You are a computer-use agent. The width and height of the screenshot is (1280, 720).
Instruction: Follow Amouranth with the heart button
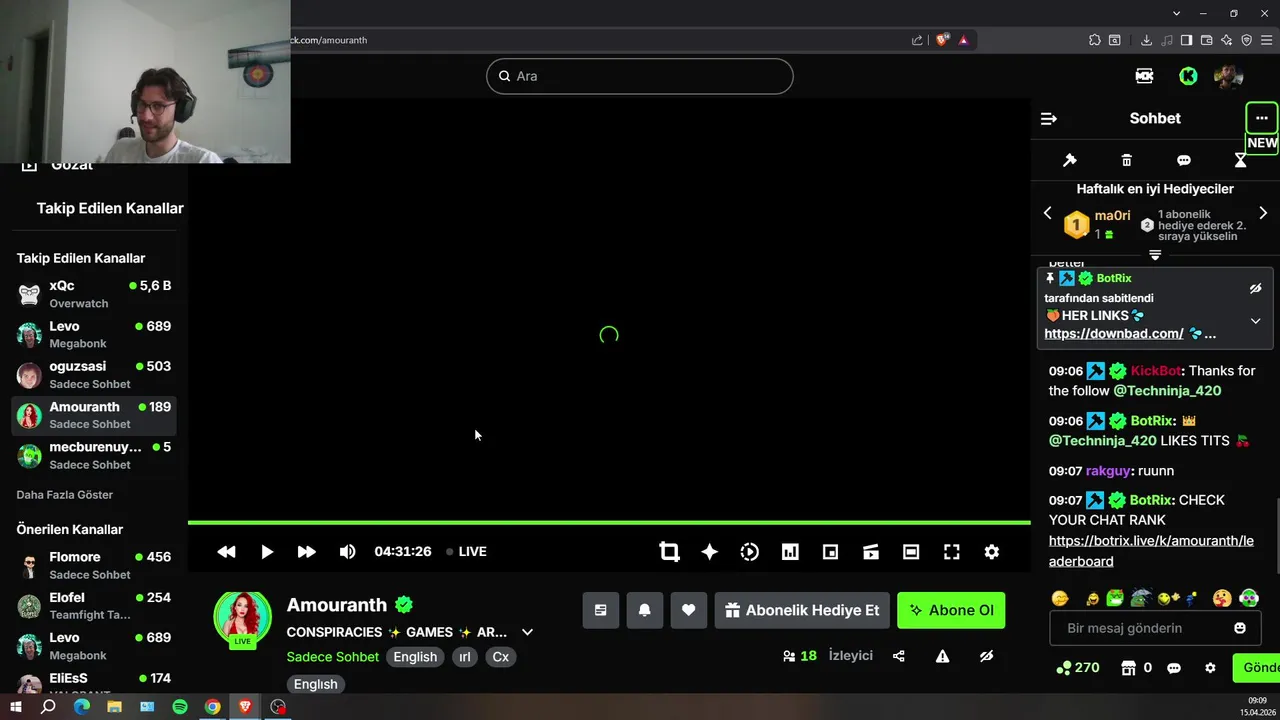point(689,610)
